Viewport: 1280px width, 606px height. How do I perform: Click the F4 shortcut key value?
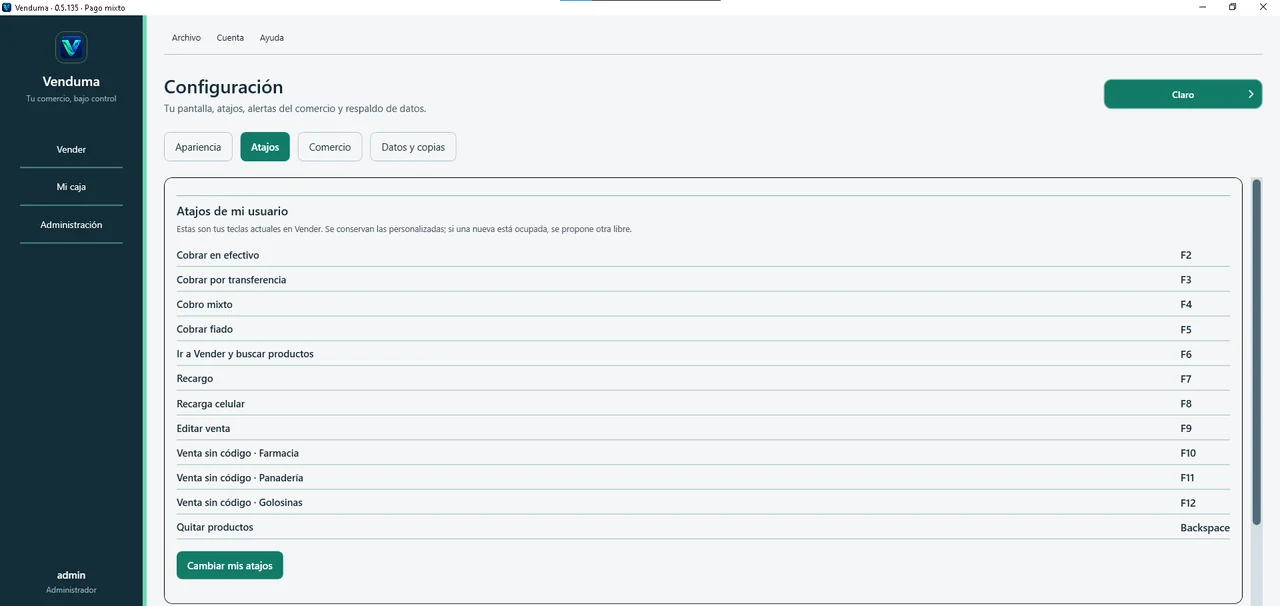pos(1186,304)
